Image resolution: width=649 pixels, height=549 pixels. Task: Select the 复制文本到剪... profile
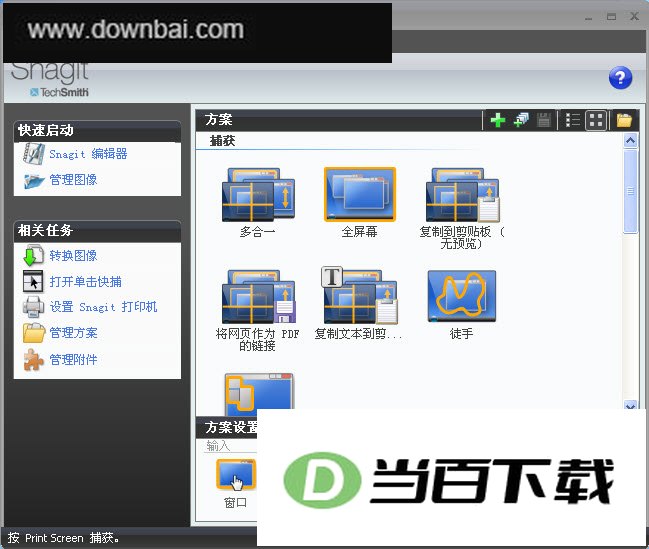tap(358, 304)
